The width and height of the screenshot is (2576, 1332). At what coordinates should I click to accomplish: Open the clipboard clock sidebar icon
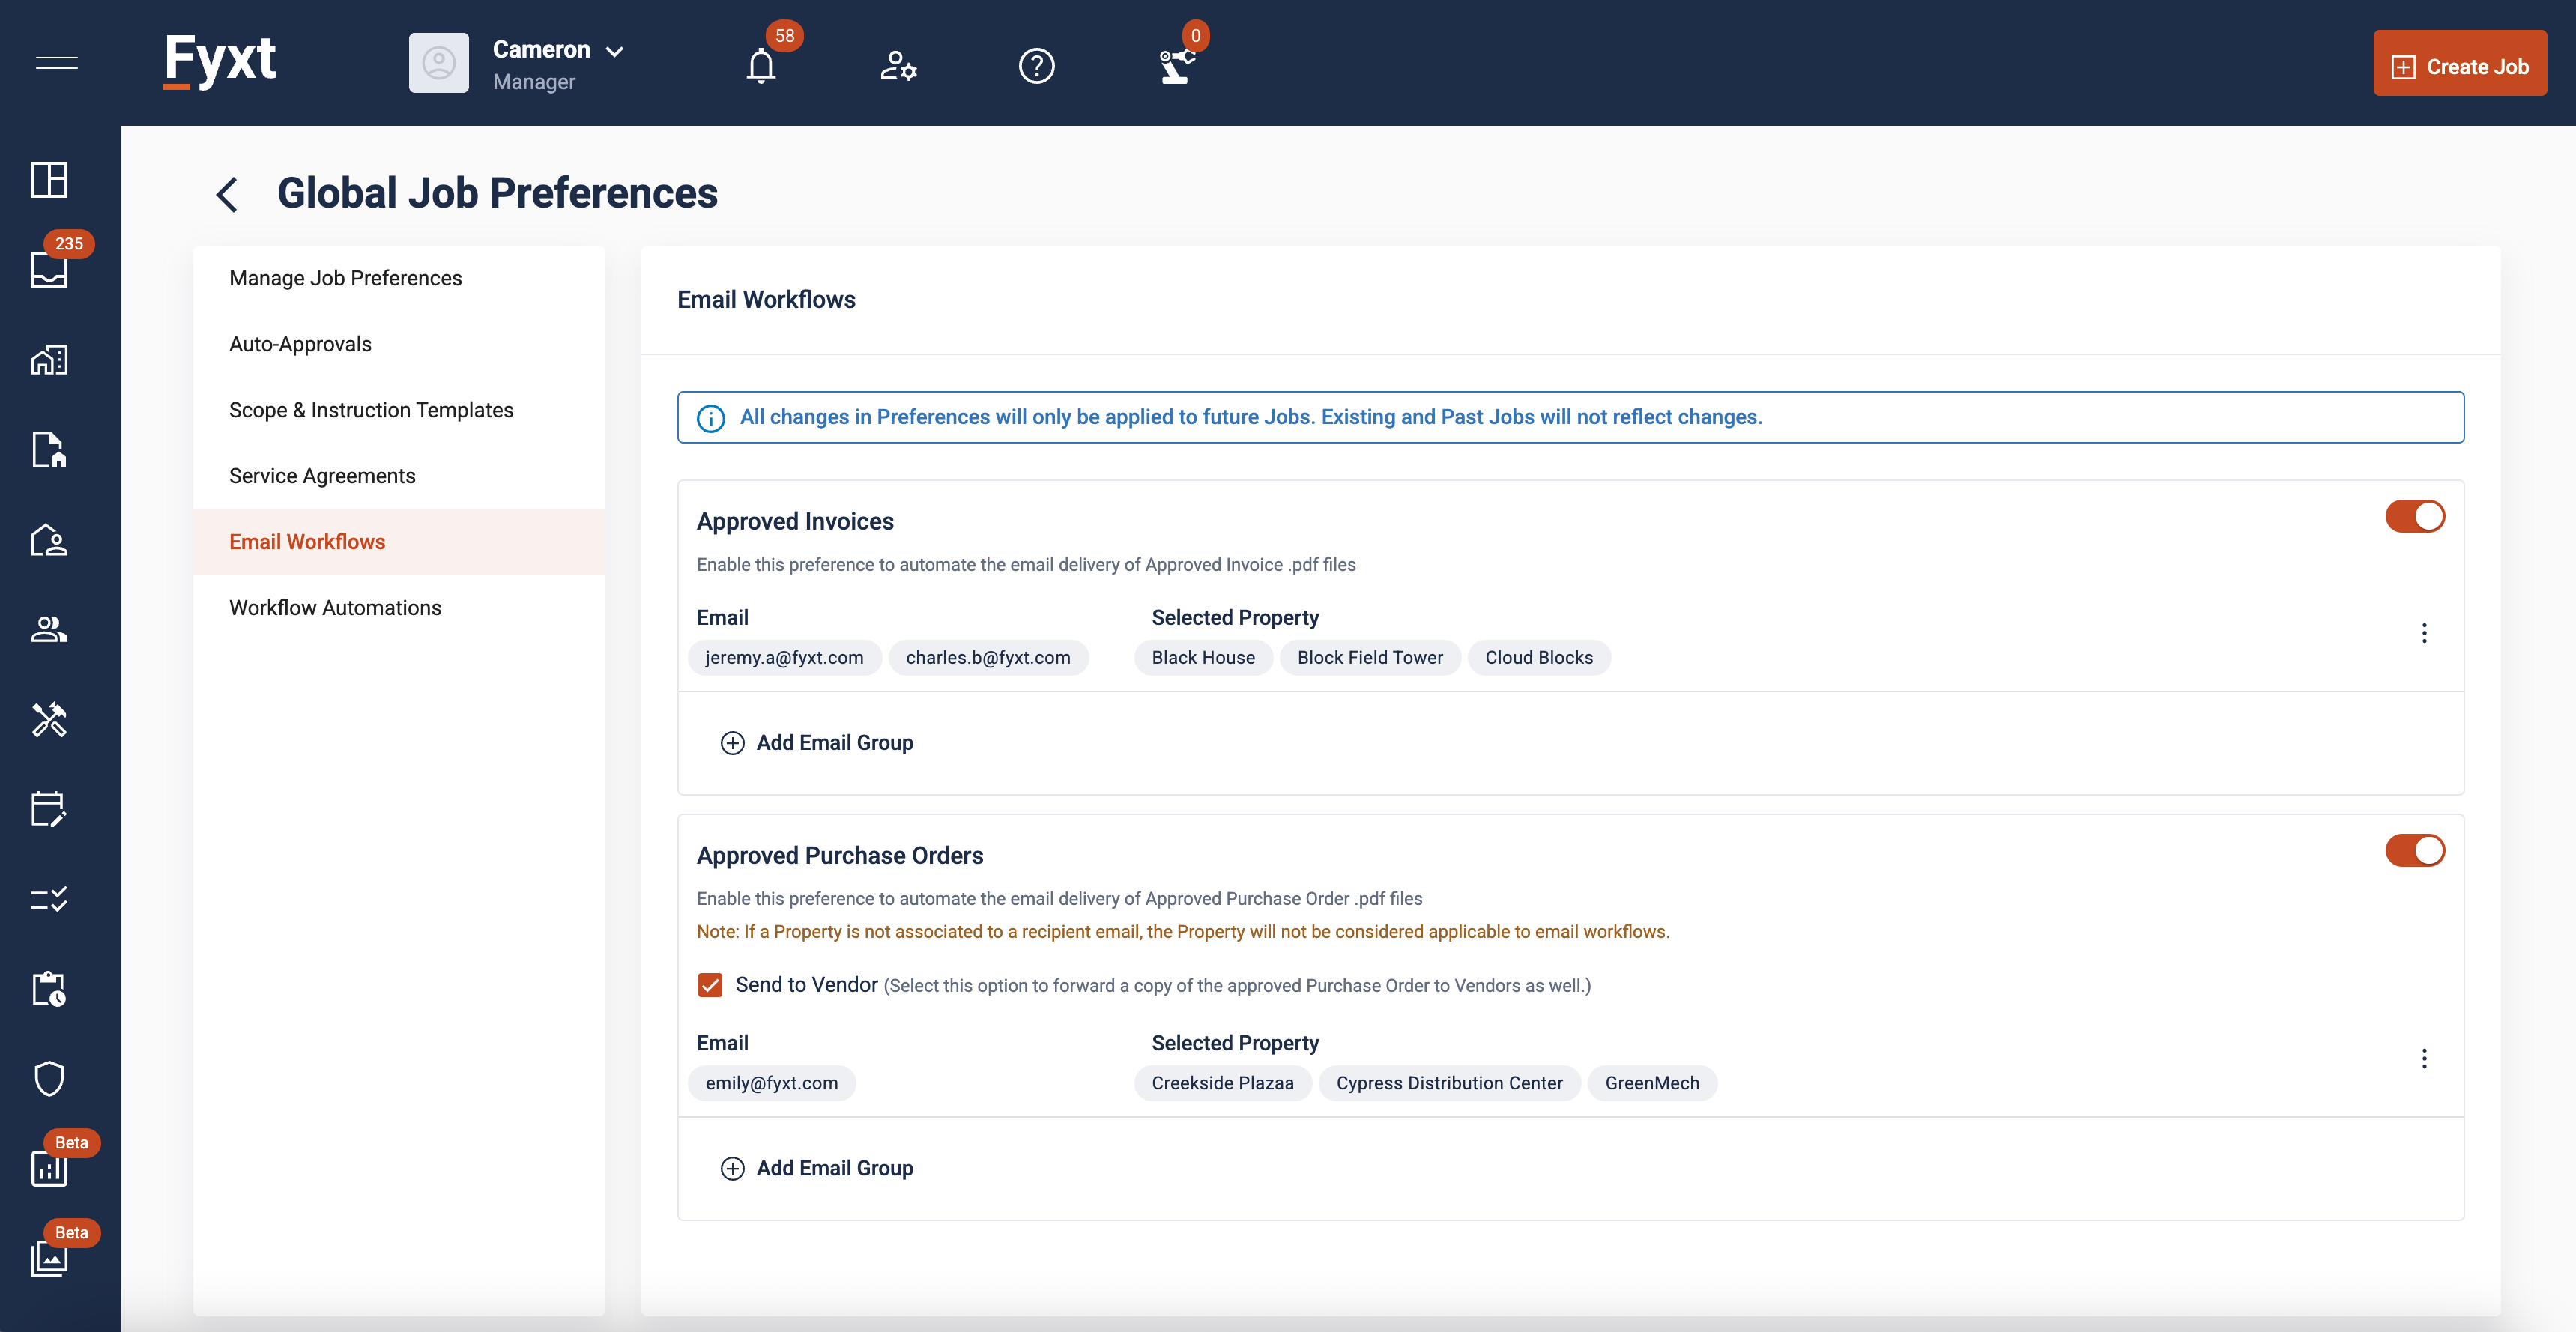click(x=49, y=989)
